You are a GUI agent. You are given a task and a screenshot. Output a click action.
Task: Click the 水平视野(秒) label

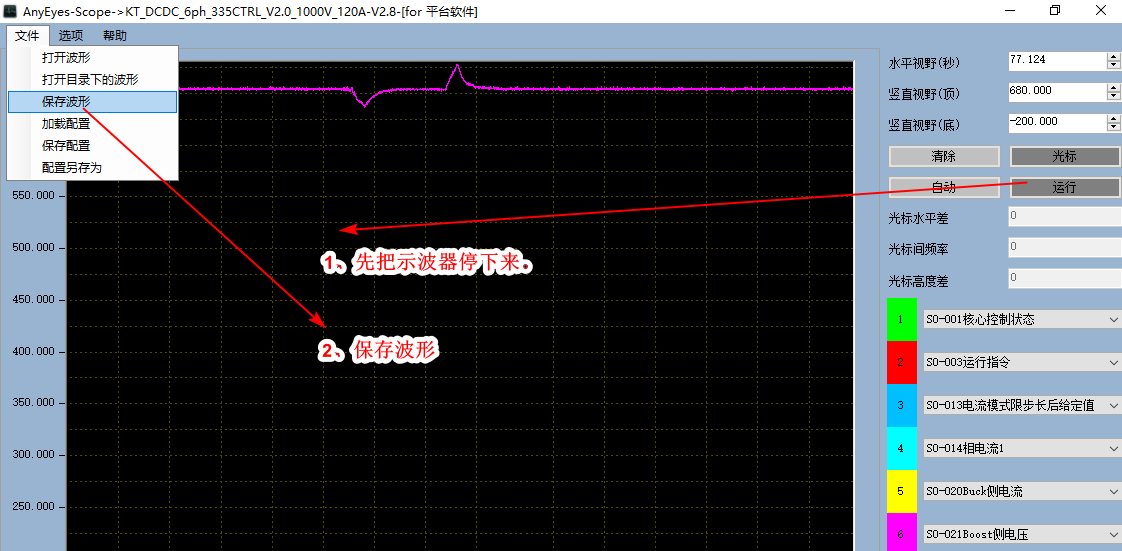click(925, 63)
